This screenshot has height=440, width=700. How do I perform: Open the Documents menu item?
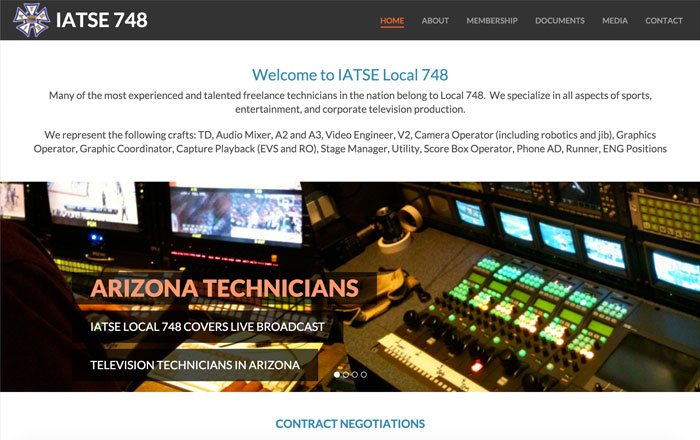560,21
